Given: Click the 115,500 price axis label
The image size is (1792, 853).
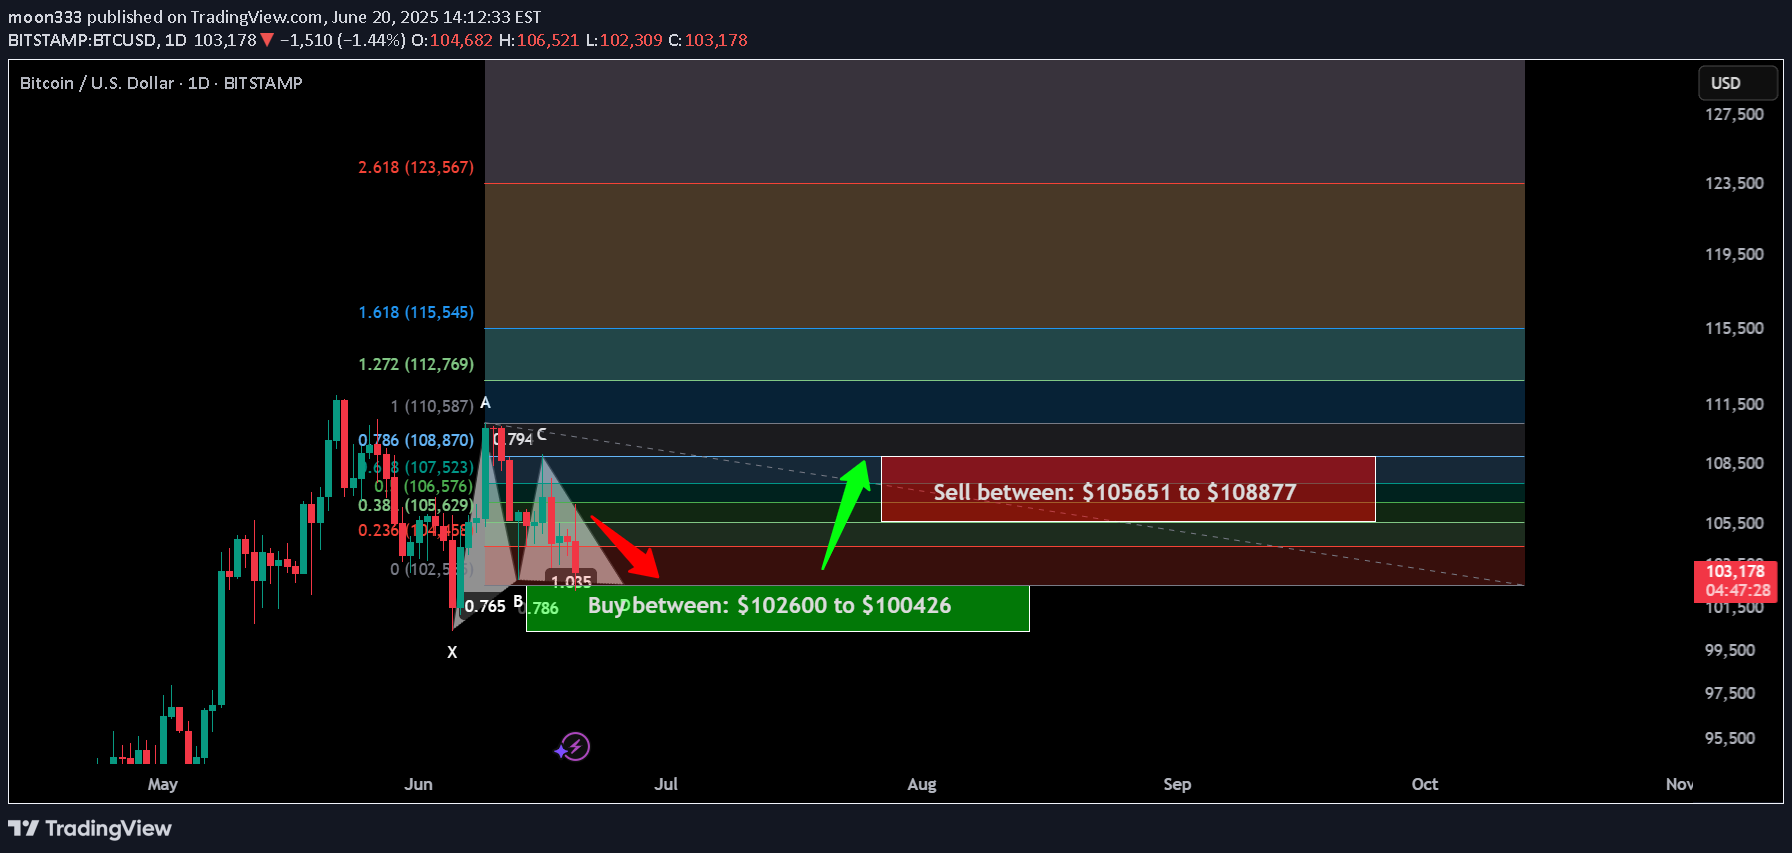Looking at the screenshot, I should 1734,328.
